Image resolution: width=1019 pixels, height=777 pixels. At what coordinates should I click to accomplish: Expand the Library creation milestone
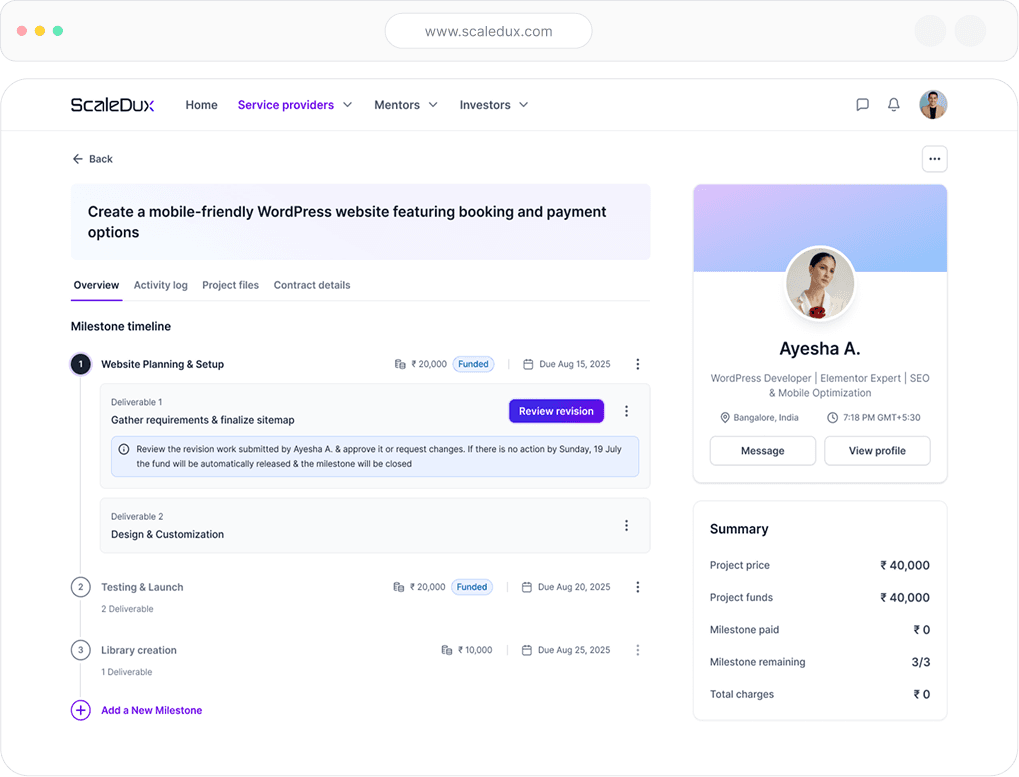point(138,650)
